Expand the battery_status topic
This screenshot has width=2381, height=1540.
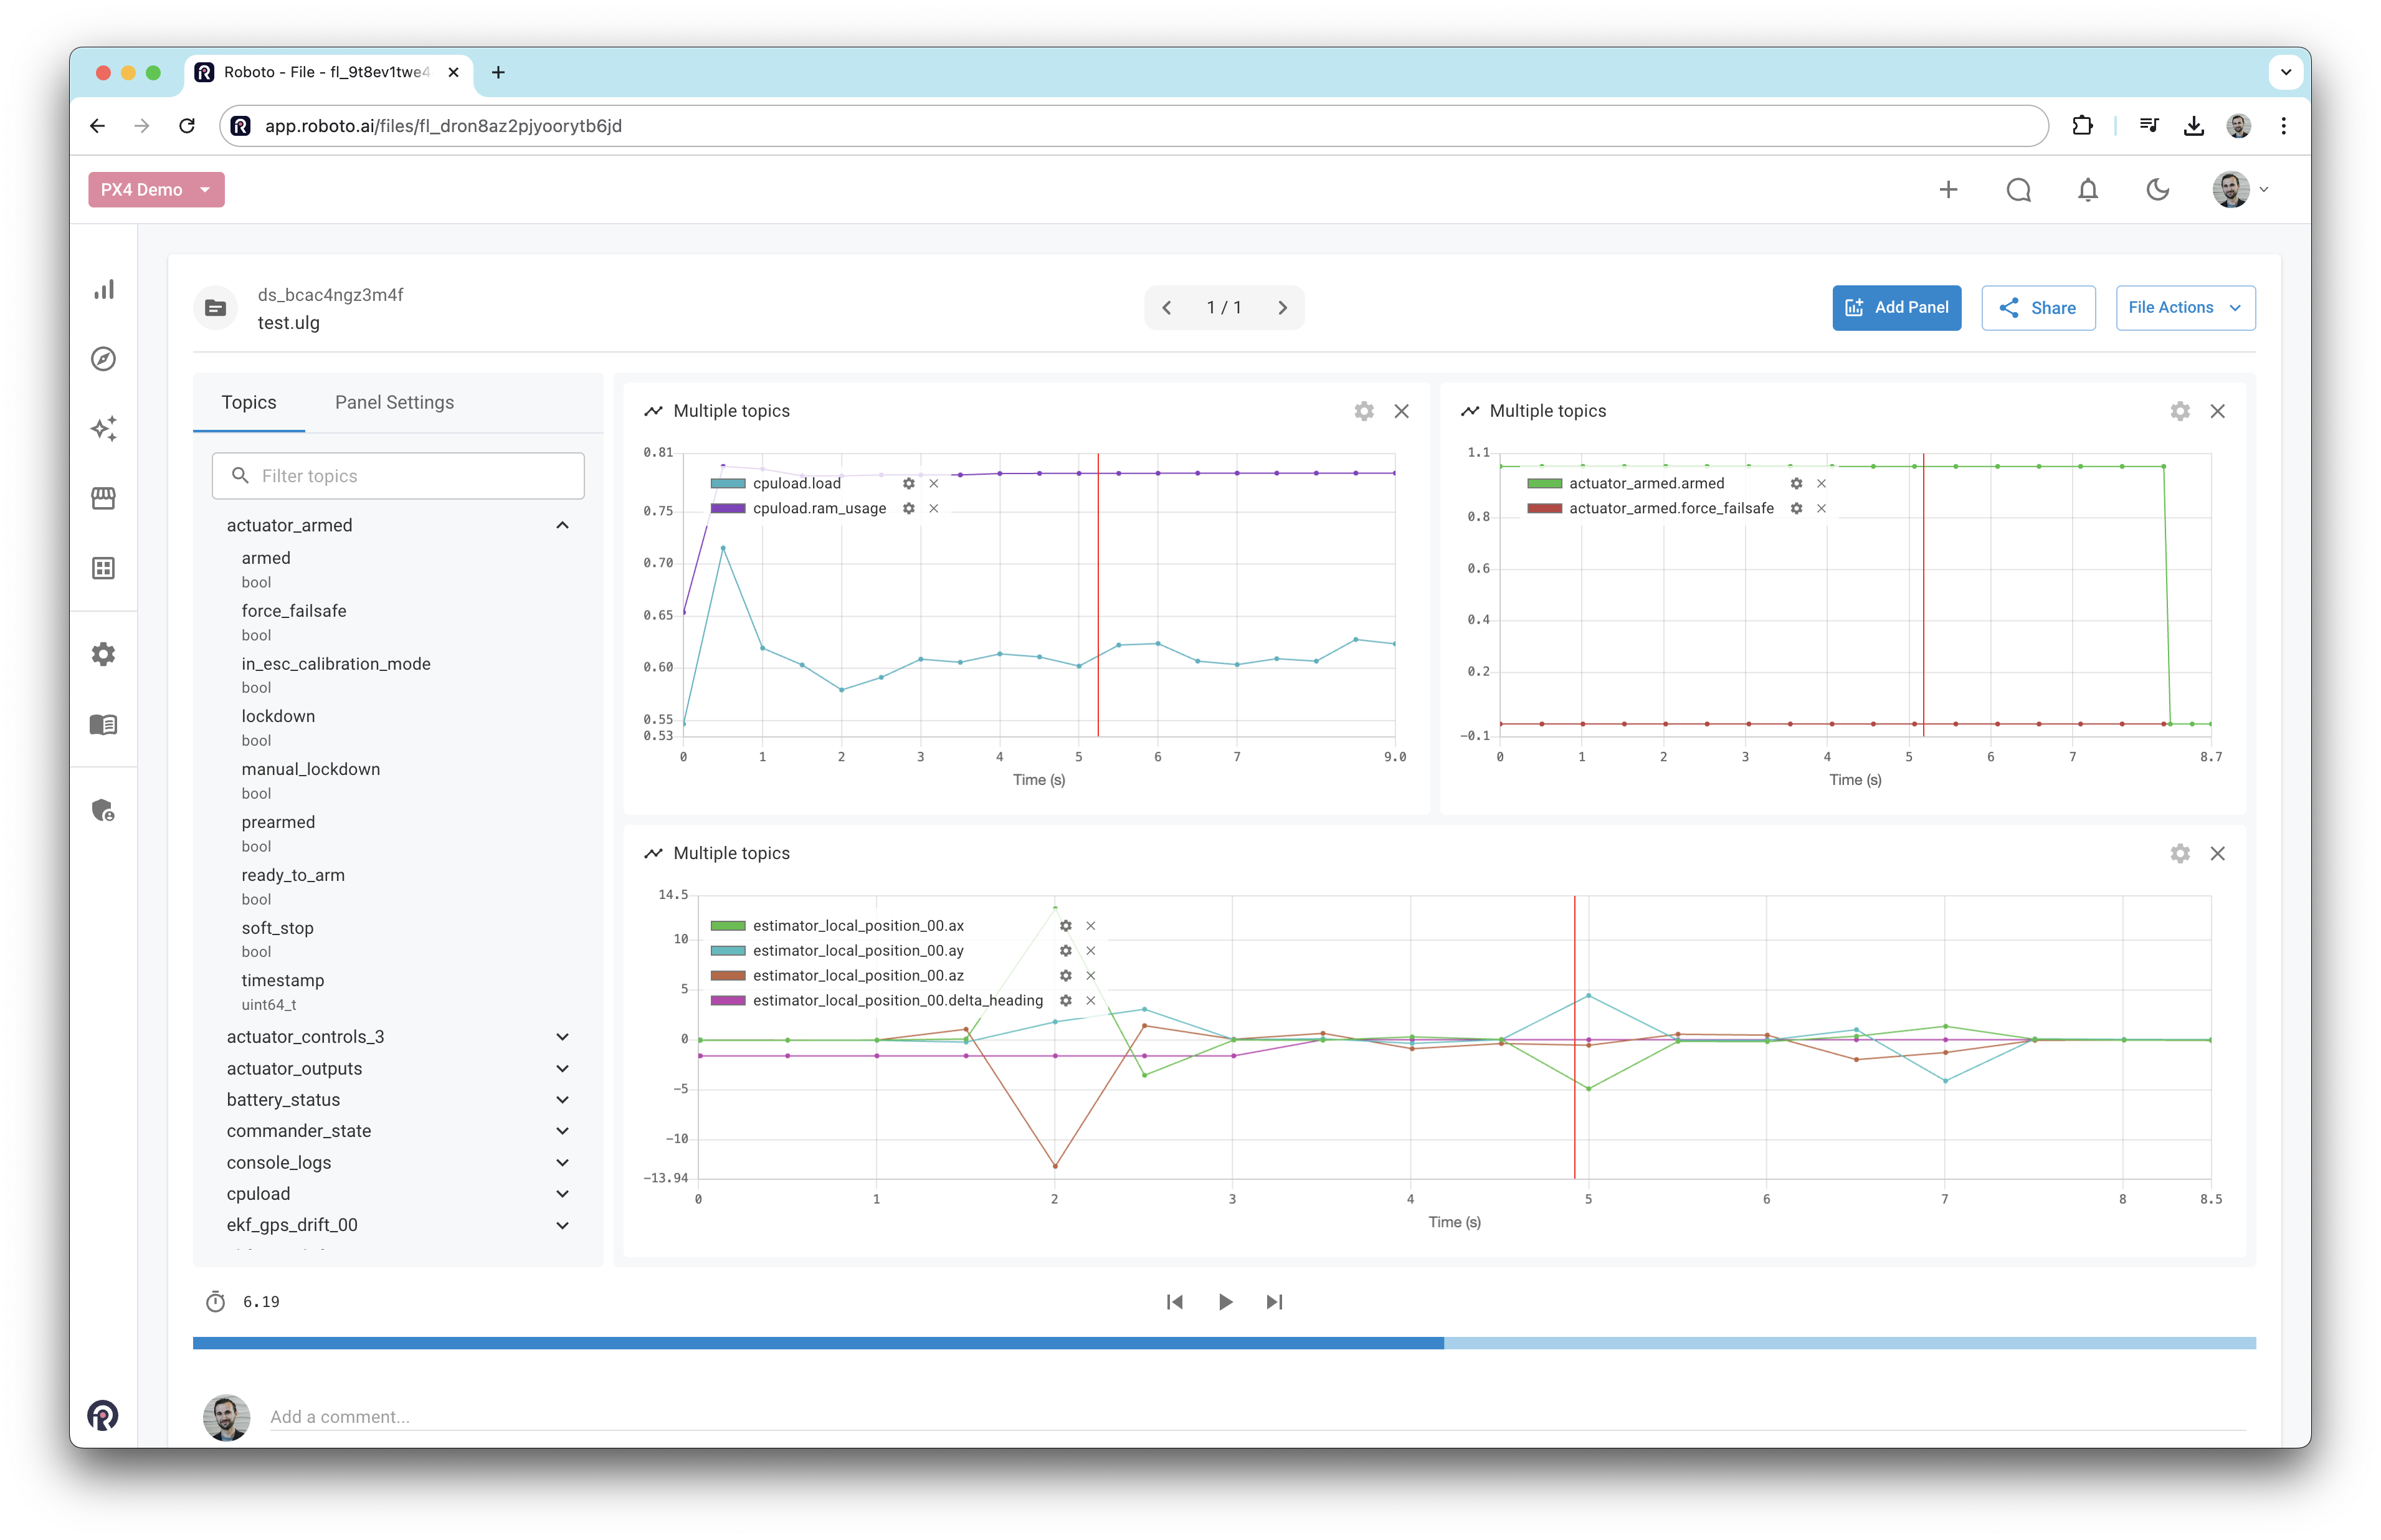point(562,1100)
